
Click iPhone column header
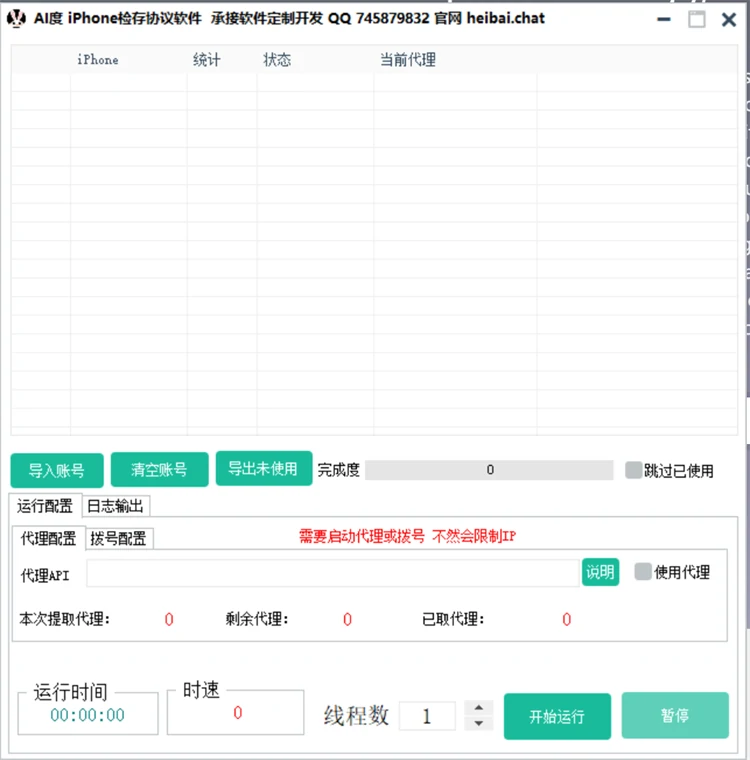pyautogui.click(x=98, y=60)
